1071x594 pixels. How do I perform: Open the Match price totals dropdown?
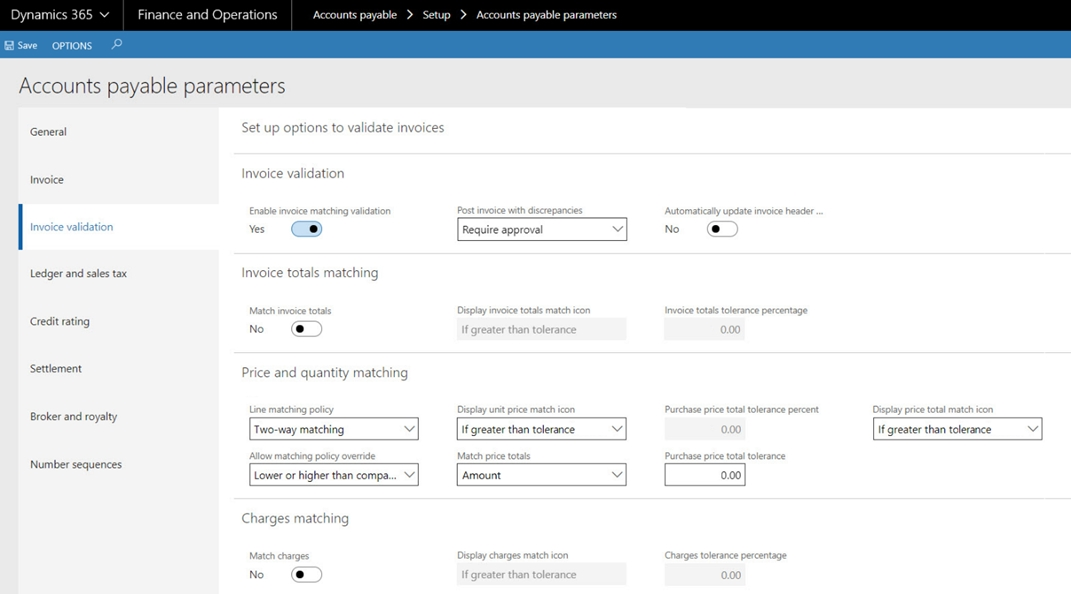tap(542, 475)
